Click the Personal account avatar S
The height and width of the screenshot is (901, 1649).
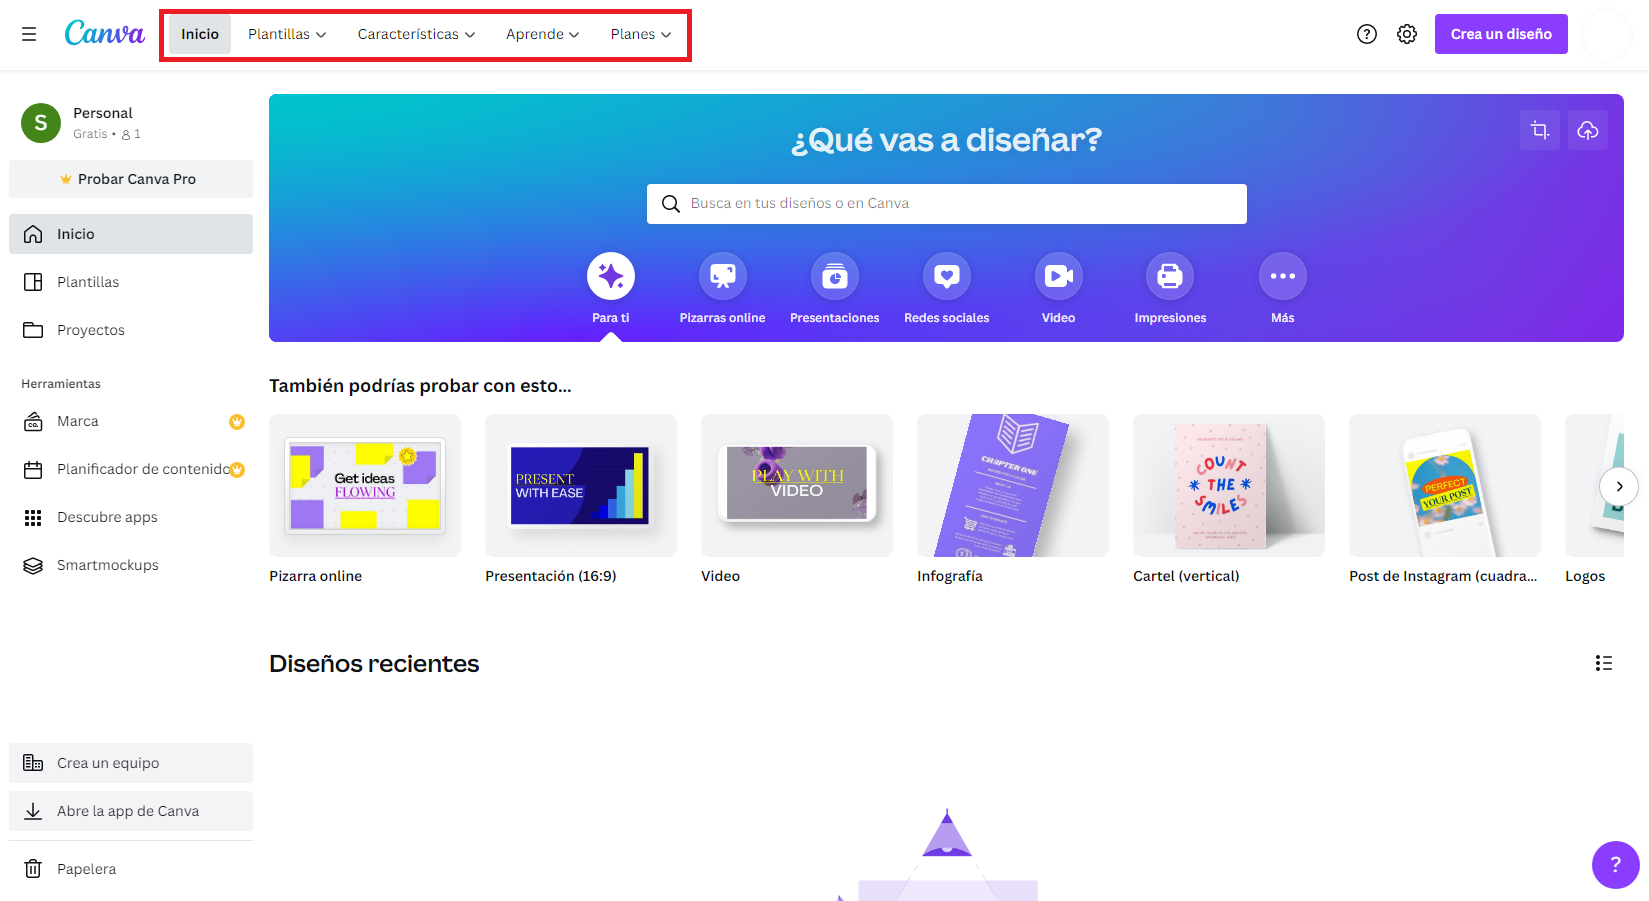click(41, 123)
